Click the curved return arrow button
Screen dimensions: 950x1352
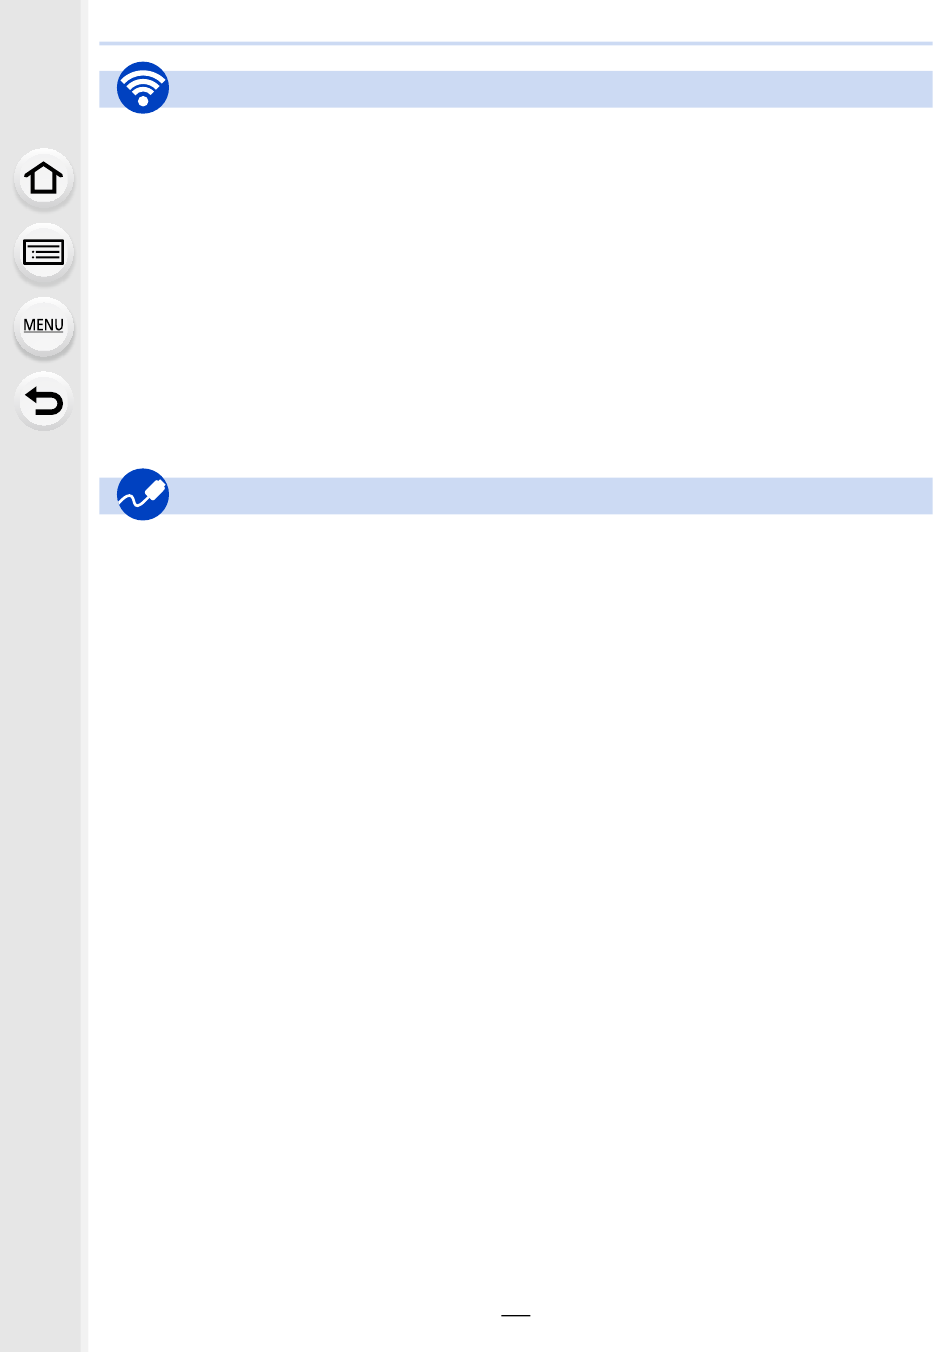coord(43,400)
